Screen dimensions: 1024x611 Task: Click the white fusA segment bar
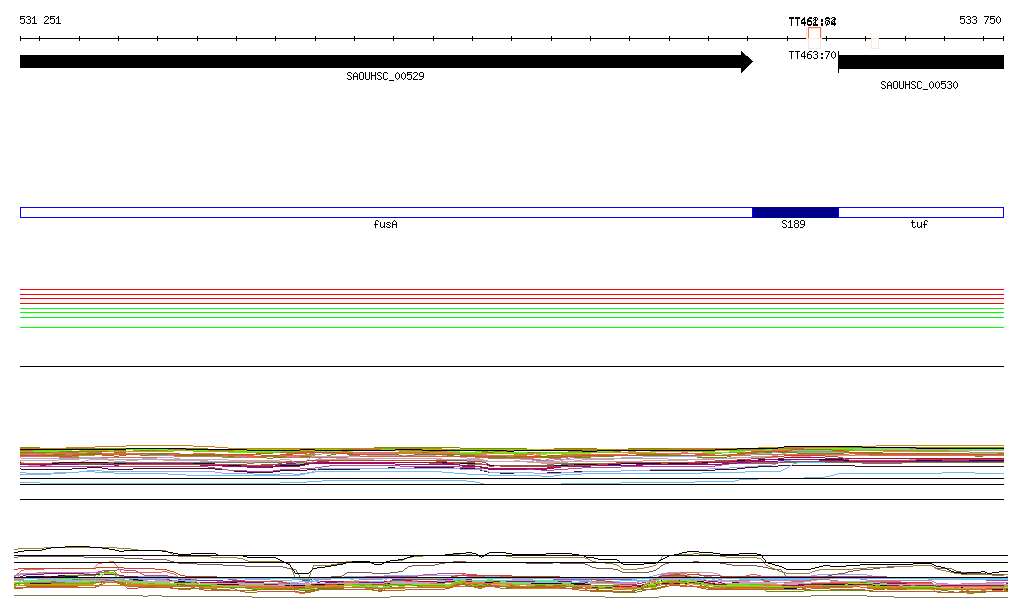pos(385,212)
